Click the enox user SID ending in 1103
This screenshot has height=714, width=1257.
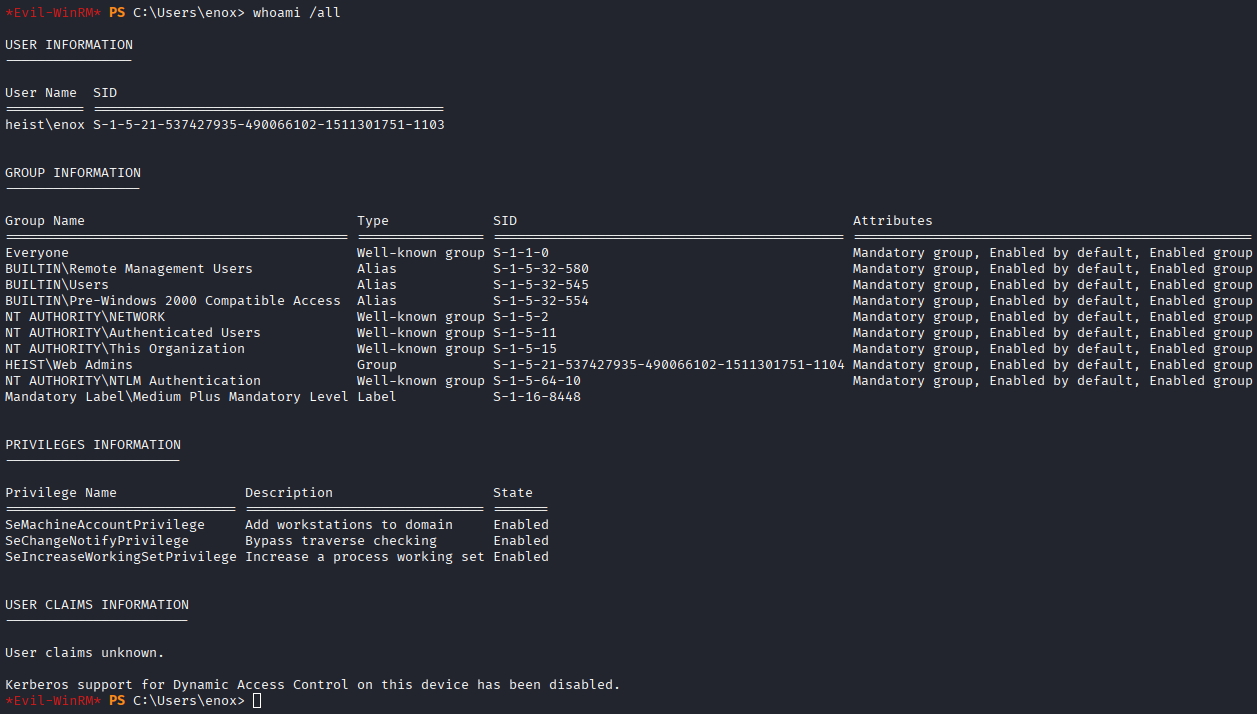(269, 125)
